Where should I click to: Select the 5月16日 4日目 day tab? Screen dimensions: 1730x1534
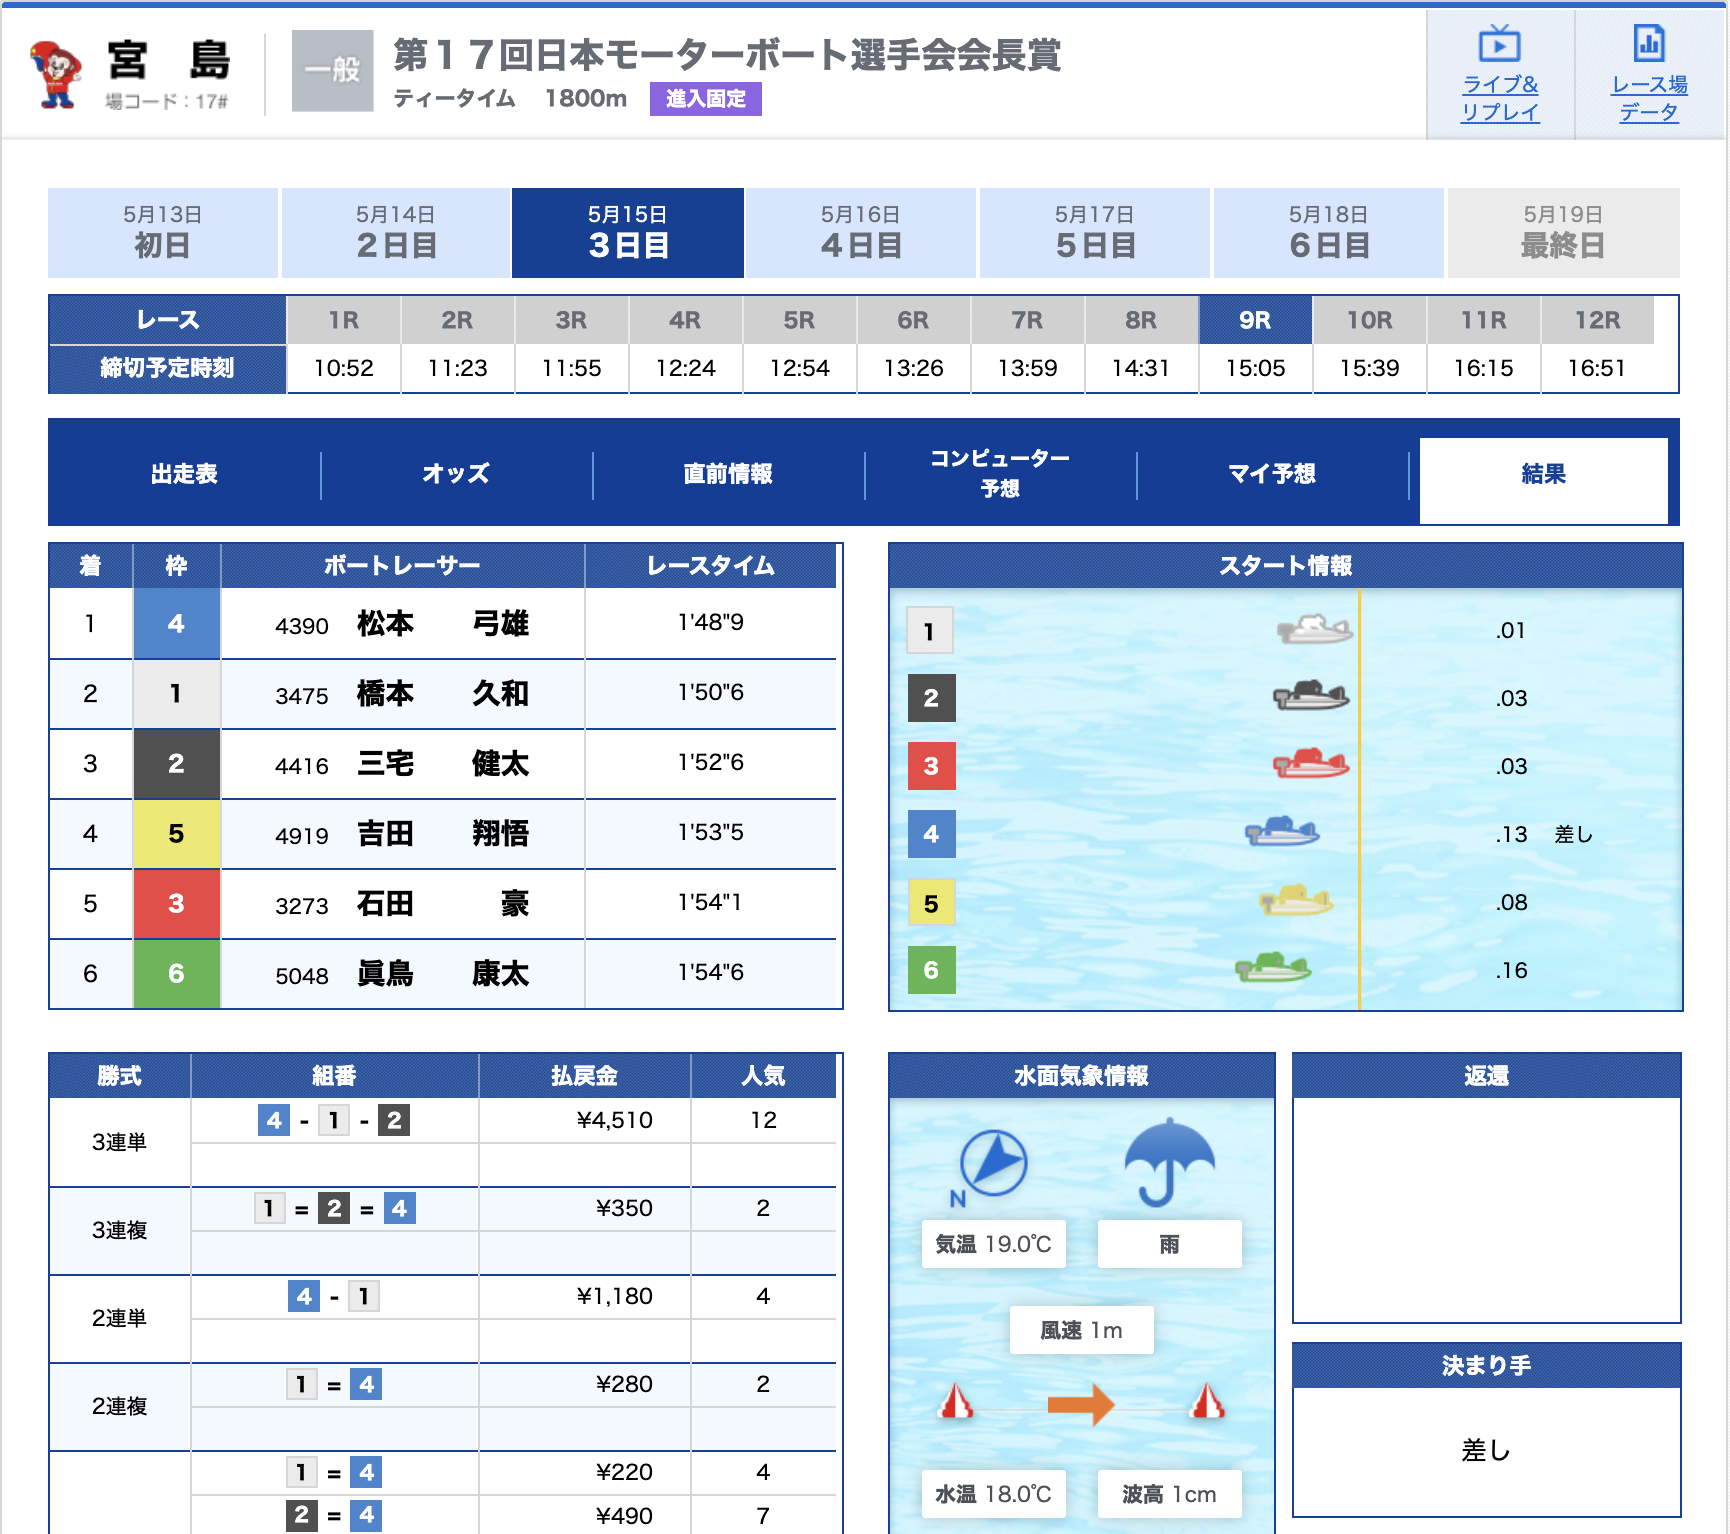tap(860, 233)
